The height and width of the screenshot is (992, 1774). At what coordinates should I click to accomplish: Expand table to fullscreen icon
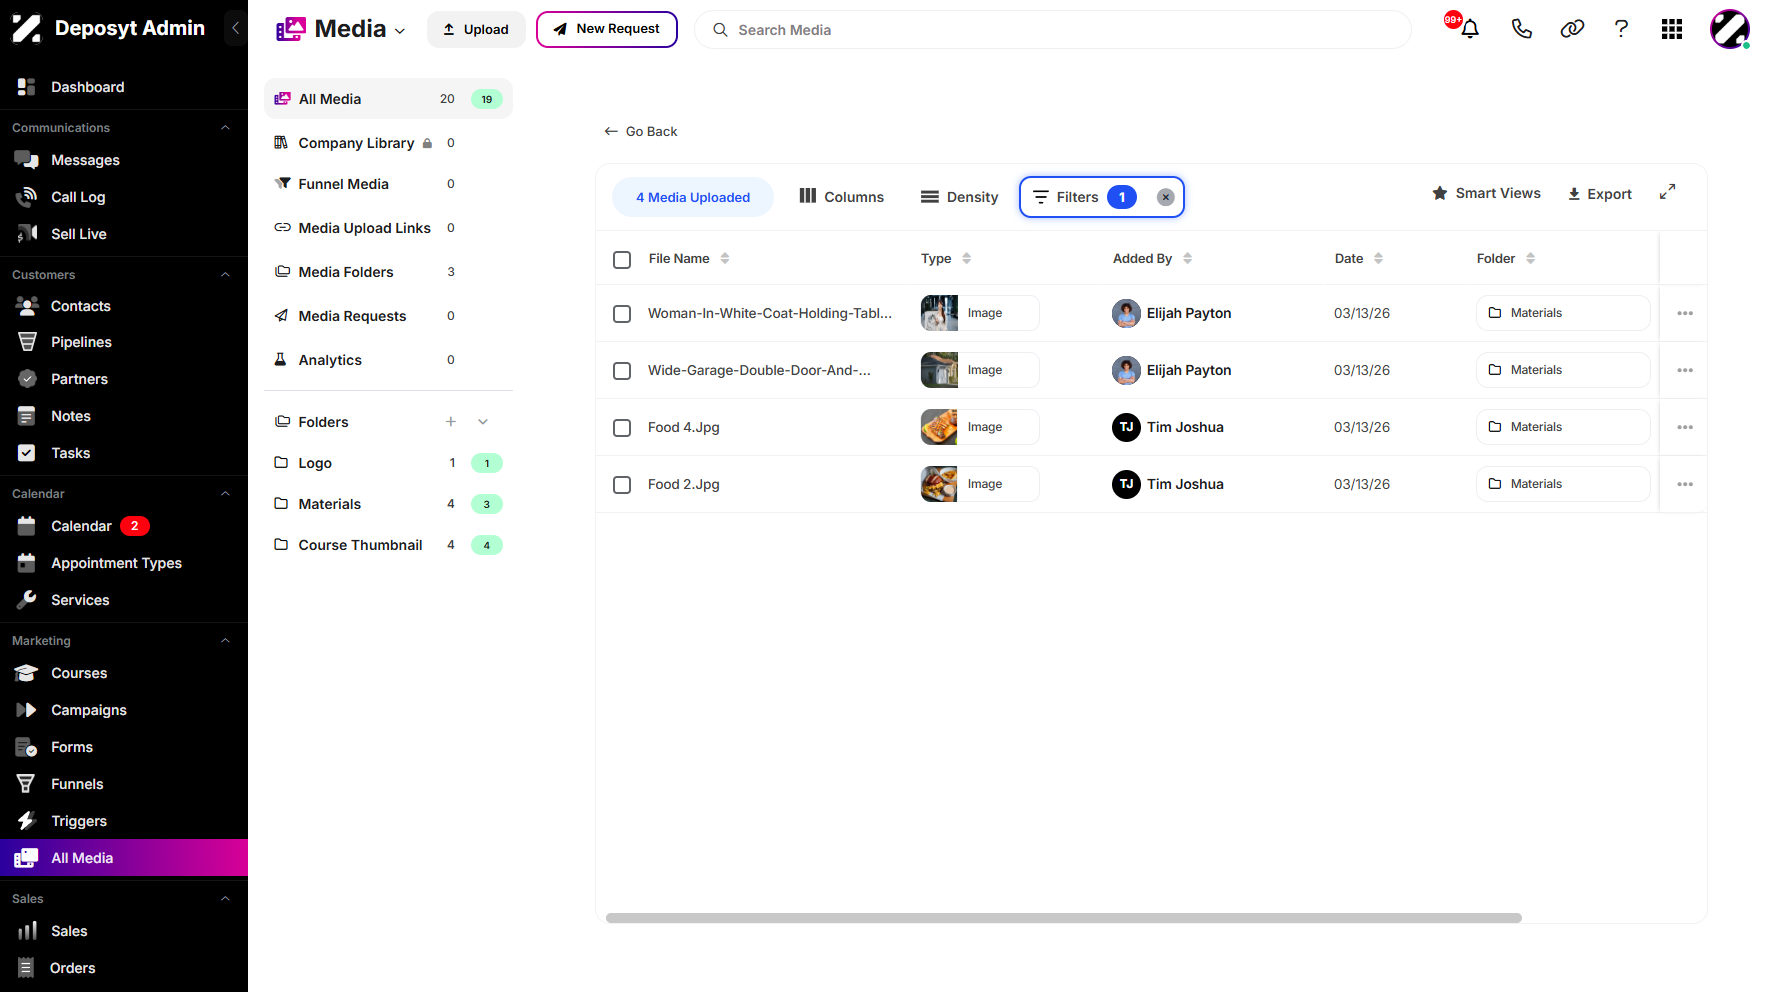(x=1667, y=192)
